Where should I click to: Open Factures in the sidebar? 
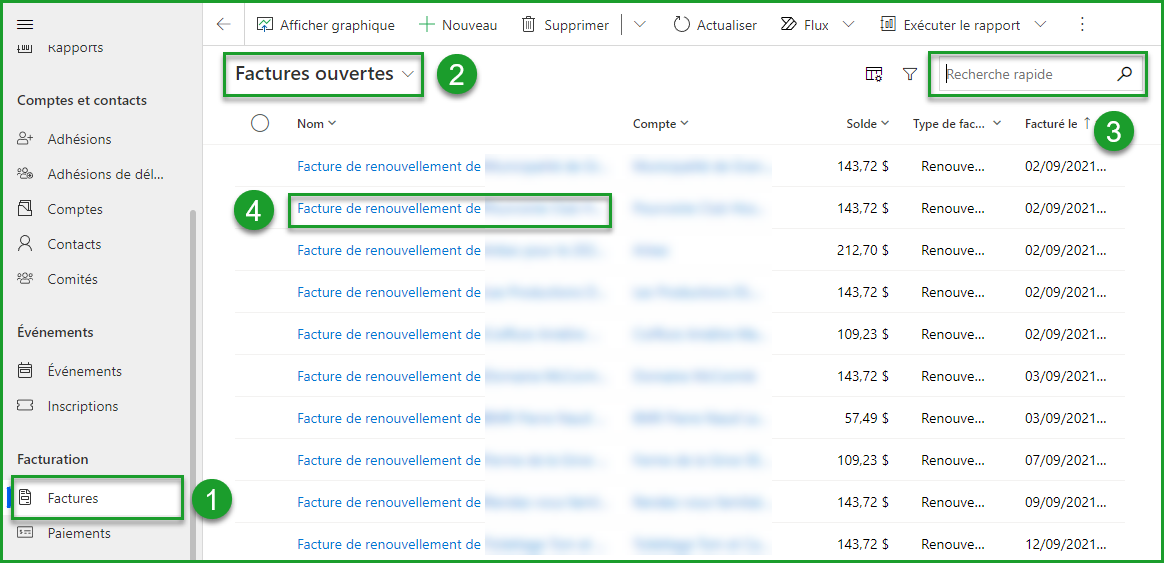[x=73, y=498]
